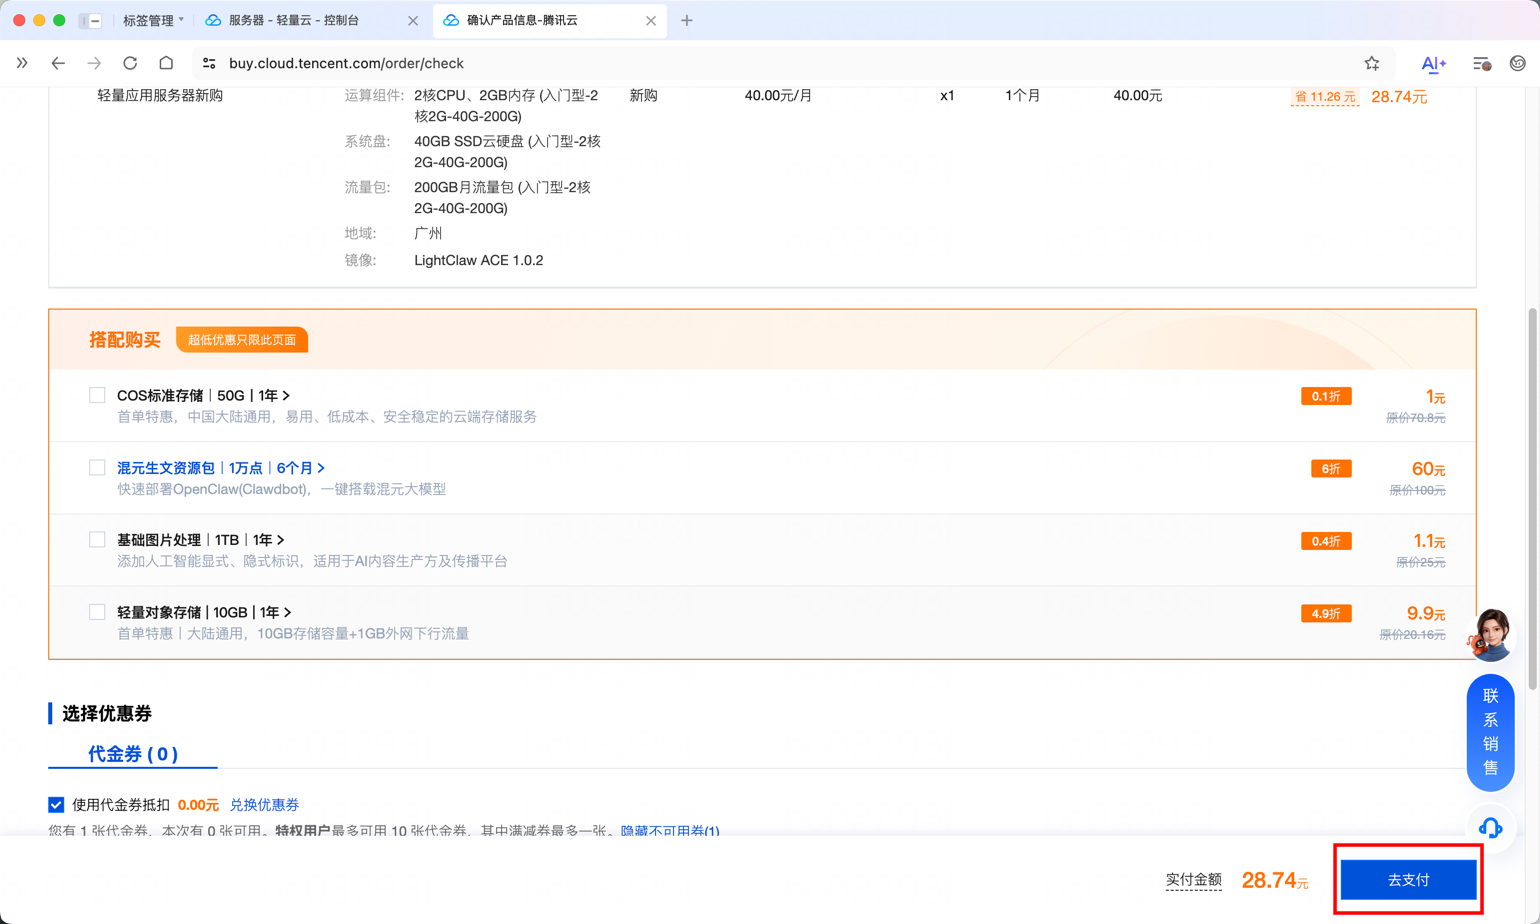
Task: Check the COS标准存储 bundle option
Action: point(96,395)
